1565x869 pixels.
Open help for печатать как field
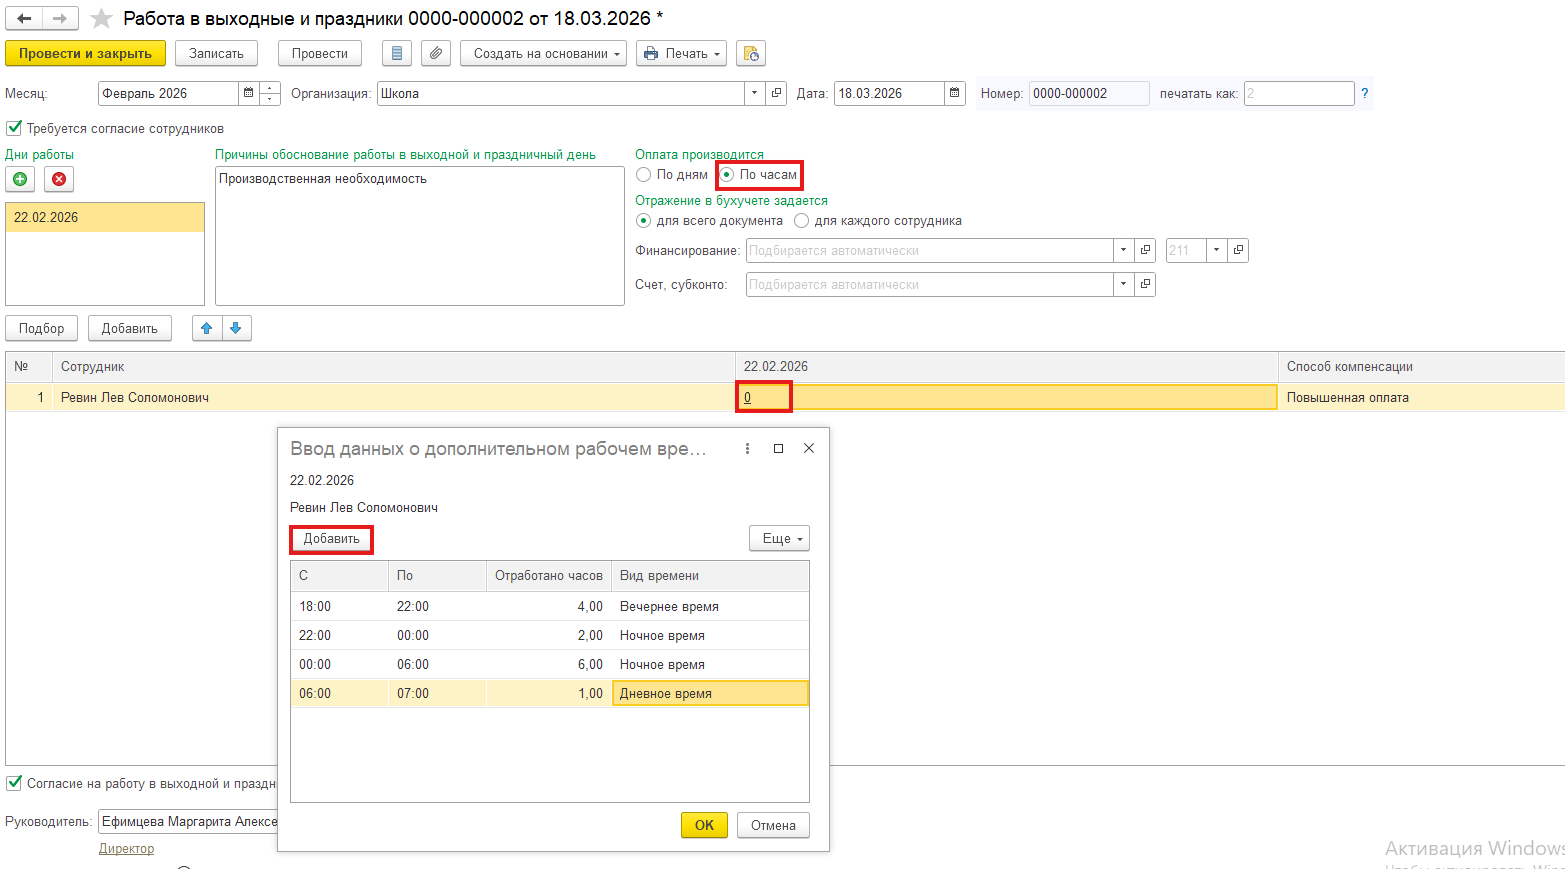[x=1364, y=93]
